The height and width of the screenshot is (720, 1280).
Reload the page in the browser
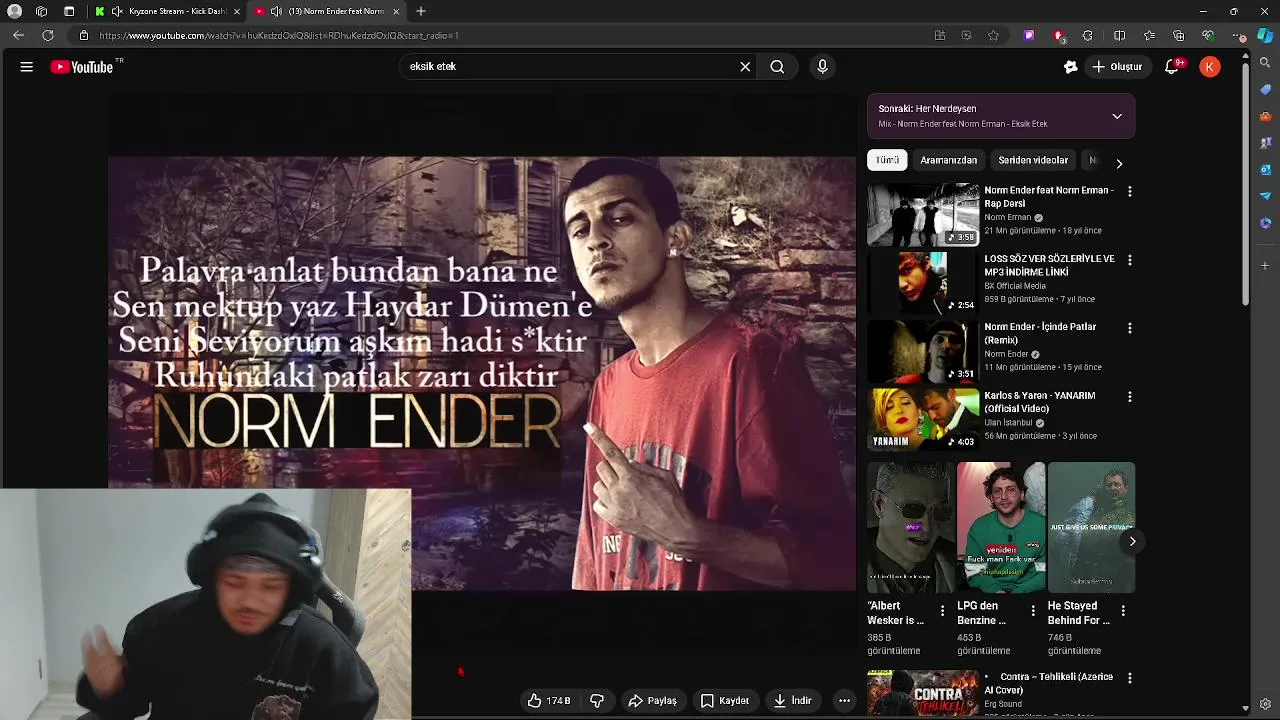pos(47,35)
